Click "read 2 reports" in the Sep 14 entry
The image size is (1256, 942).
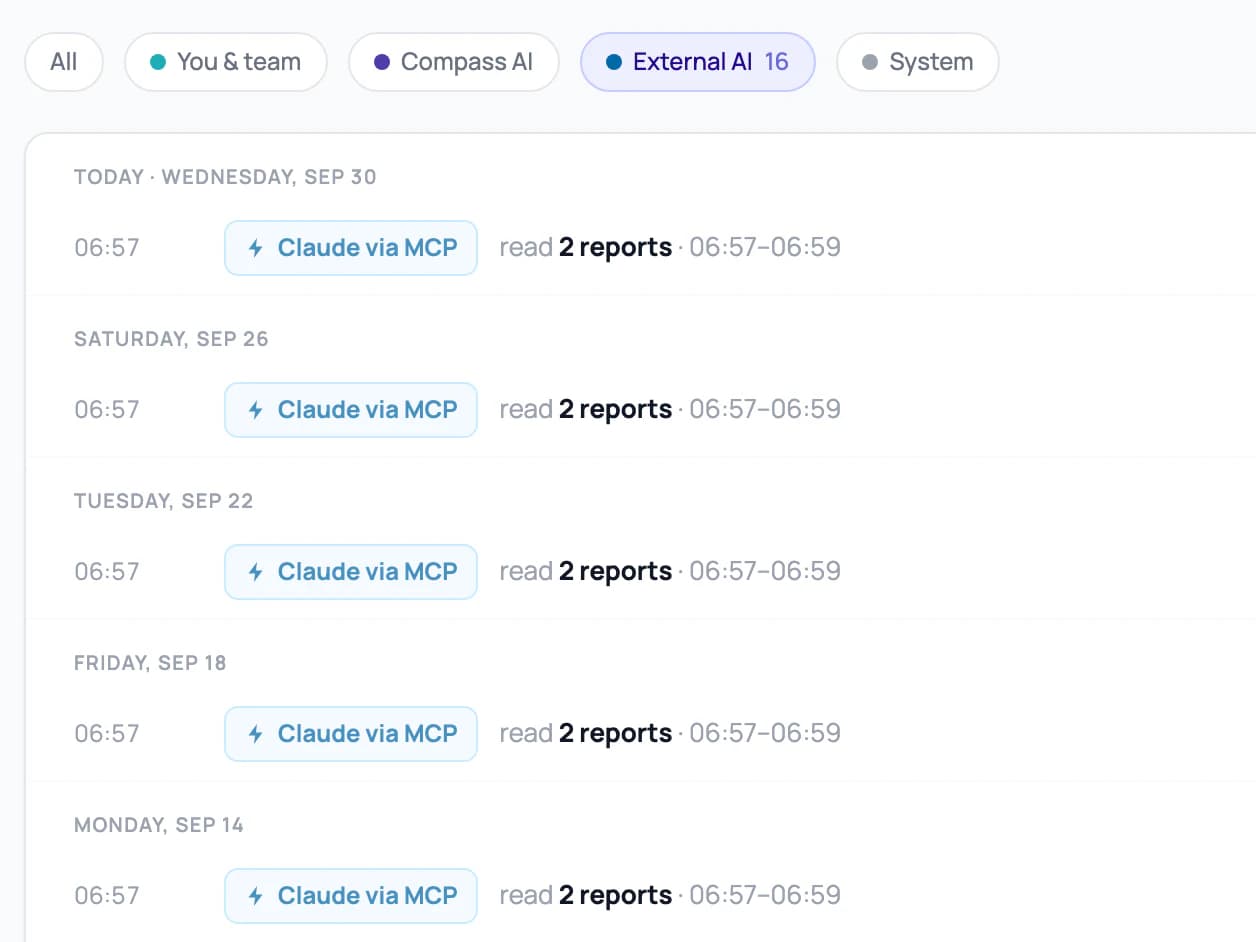586,895
